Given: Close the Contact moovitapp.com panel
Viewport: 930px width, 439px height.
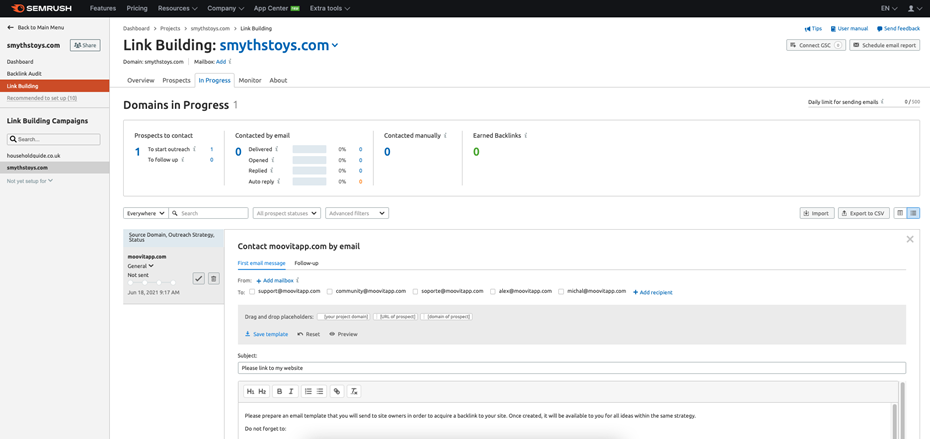Looking at the screenshot, I should pyautogui.click(x=910, y=239).
